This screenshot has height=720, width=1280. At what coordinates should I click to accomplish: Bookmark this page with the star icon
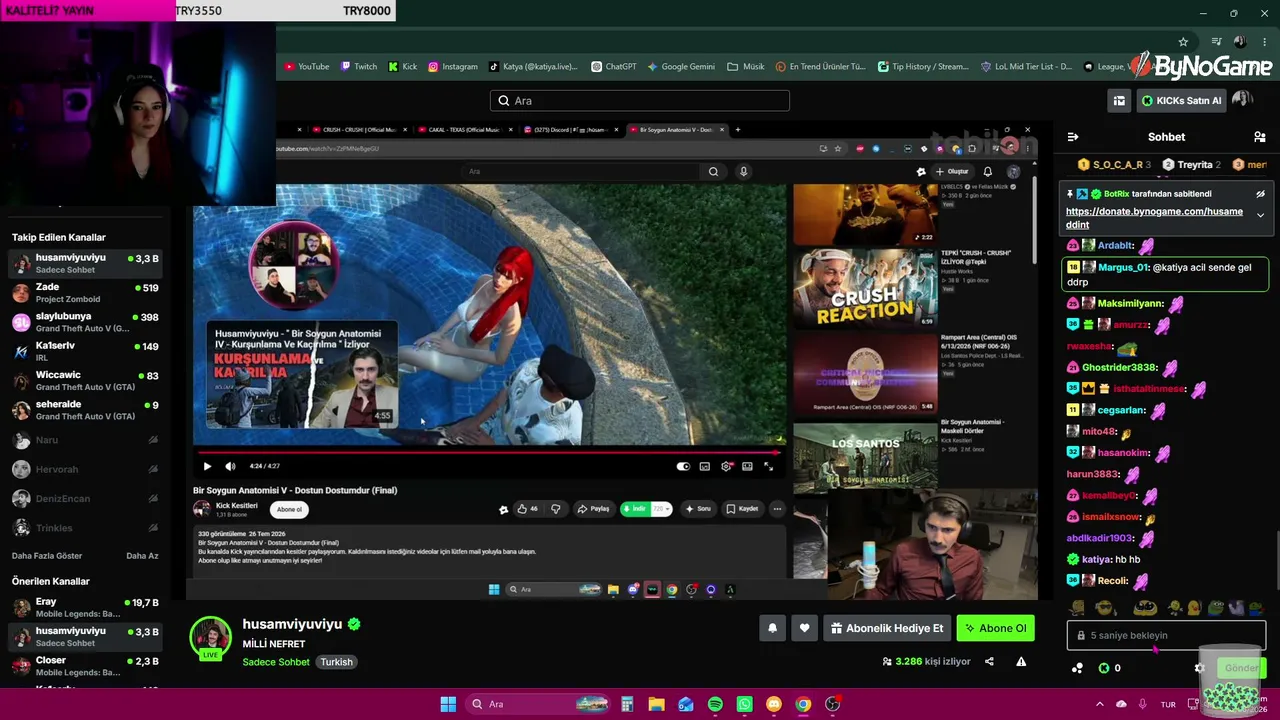[1183, 42]
